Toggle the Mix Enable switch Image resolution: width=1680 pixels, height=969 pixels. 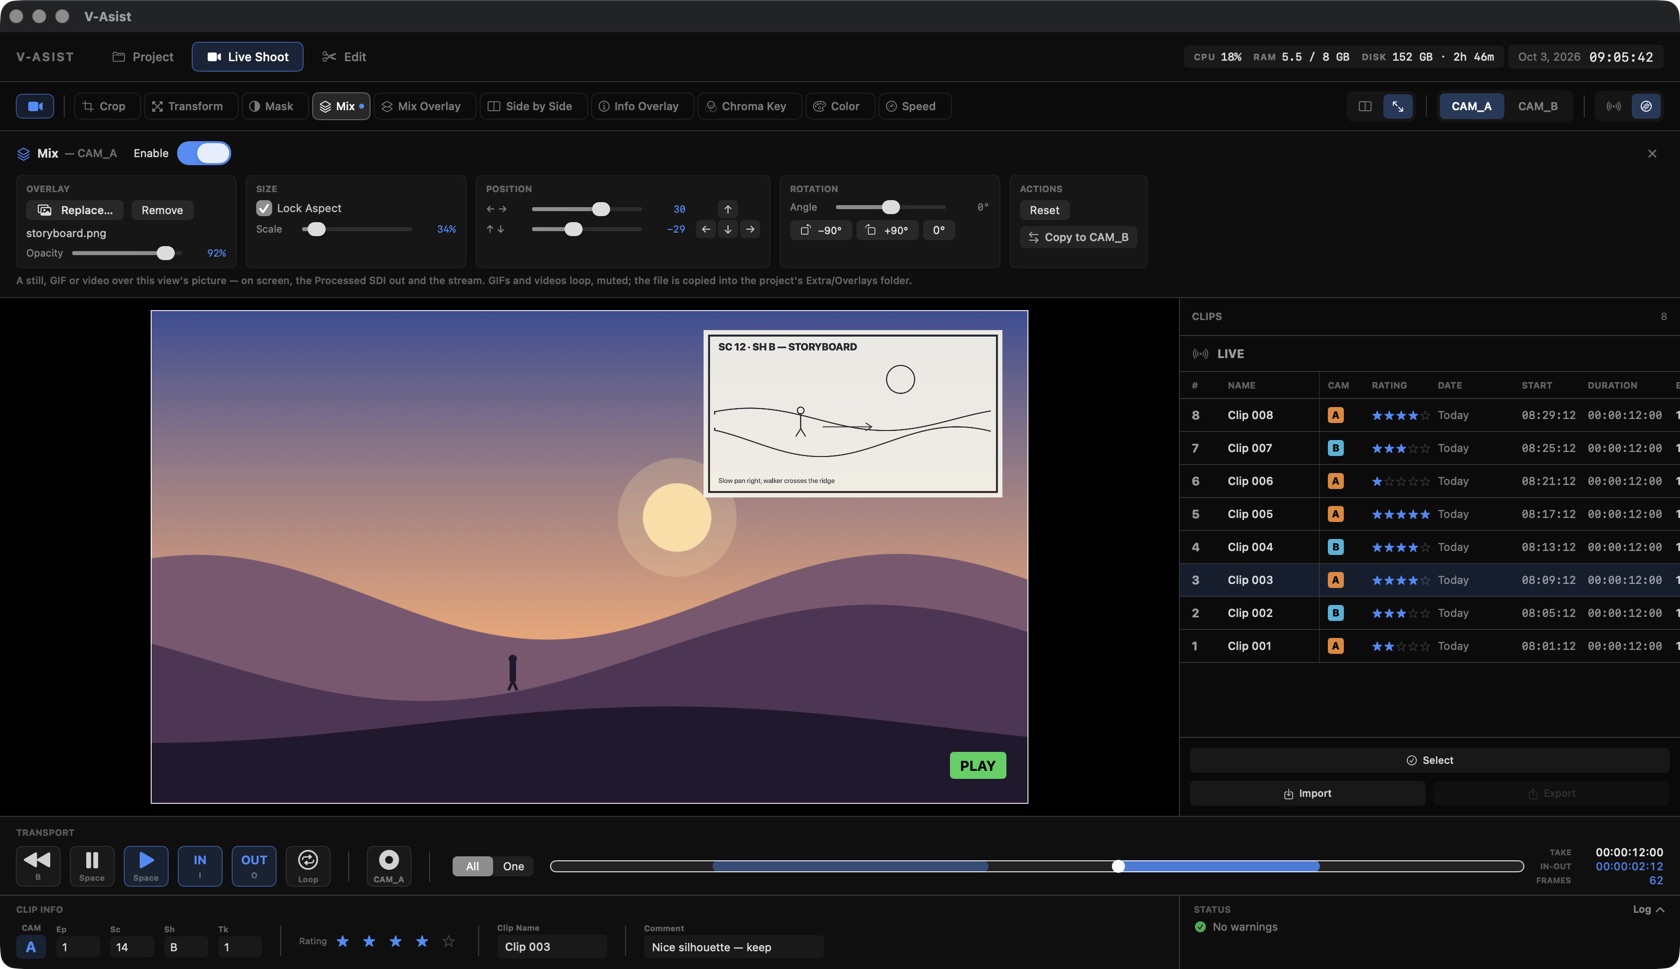pyautogui.click(x=204, y=153)
